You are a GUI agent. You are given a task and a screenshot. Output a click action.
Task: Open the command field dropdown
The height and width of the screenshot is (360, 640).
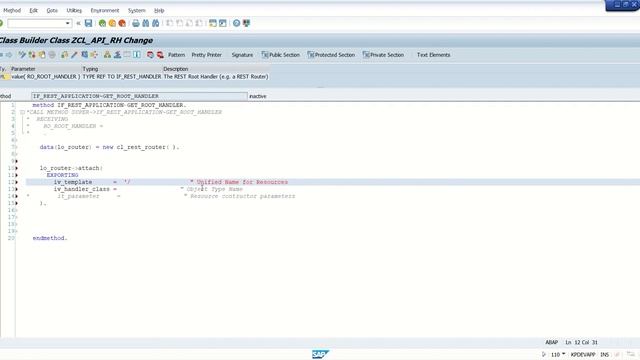68,23
